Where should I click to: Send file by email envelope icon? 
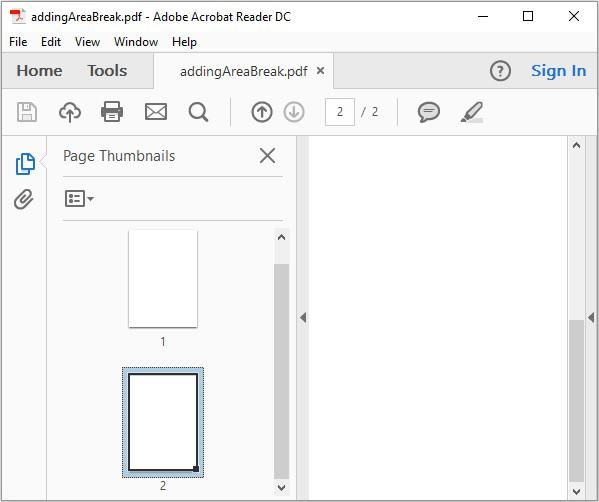(156, 112)
